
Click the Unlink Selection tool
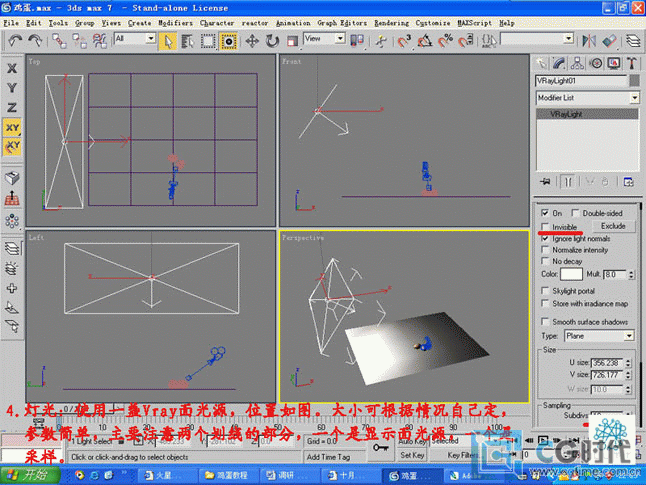pyautogui.click(x=79, y=41)
